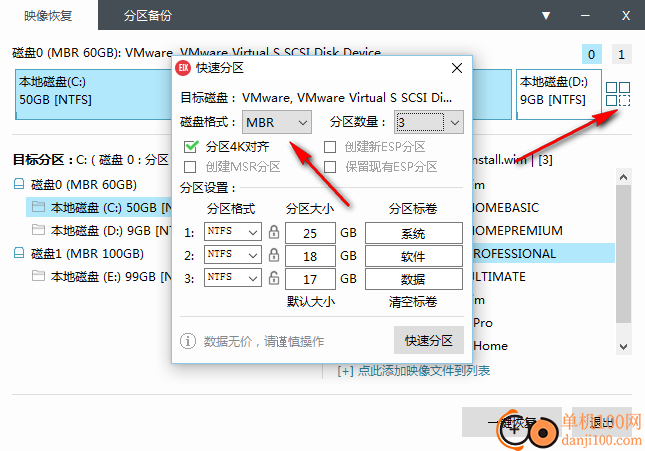Select the ULTIMATE image entry
The height and width of the screenshot is (451, 645).
[499, 277]
